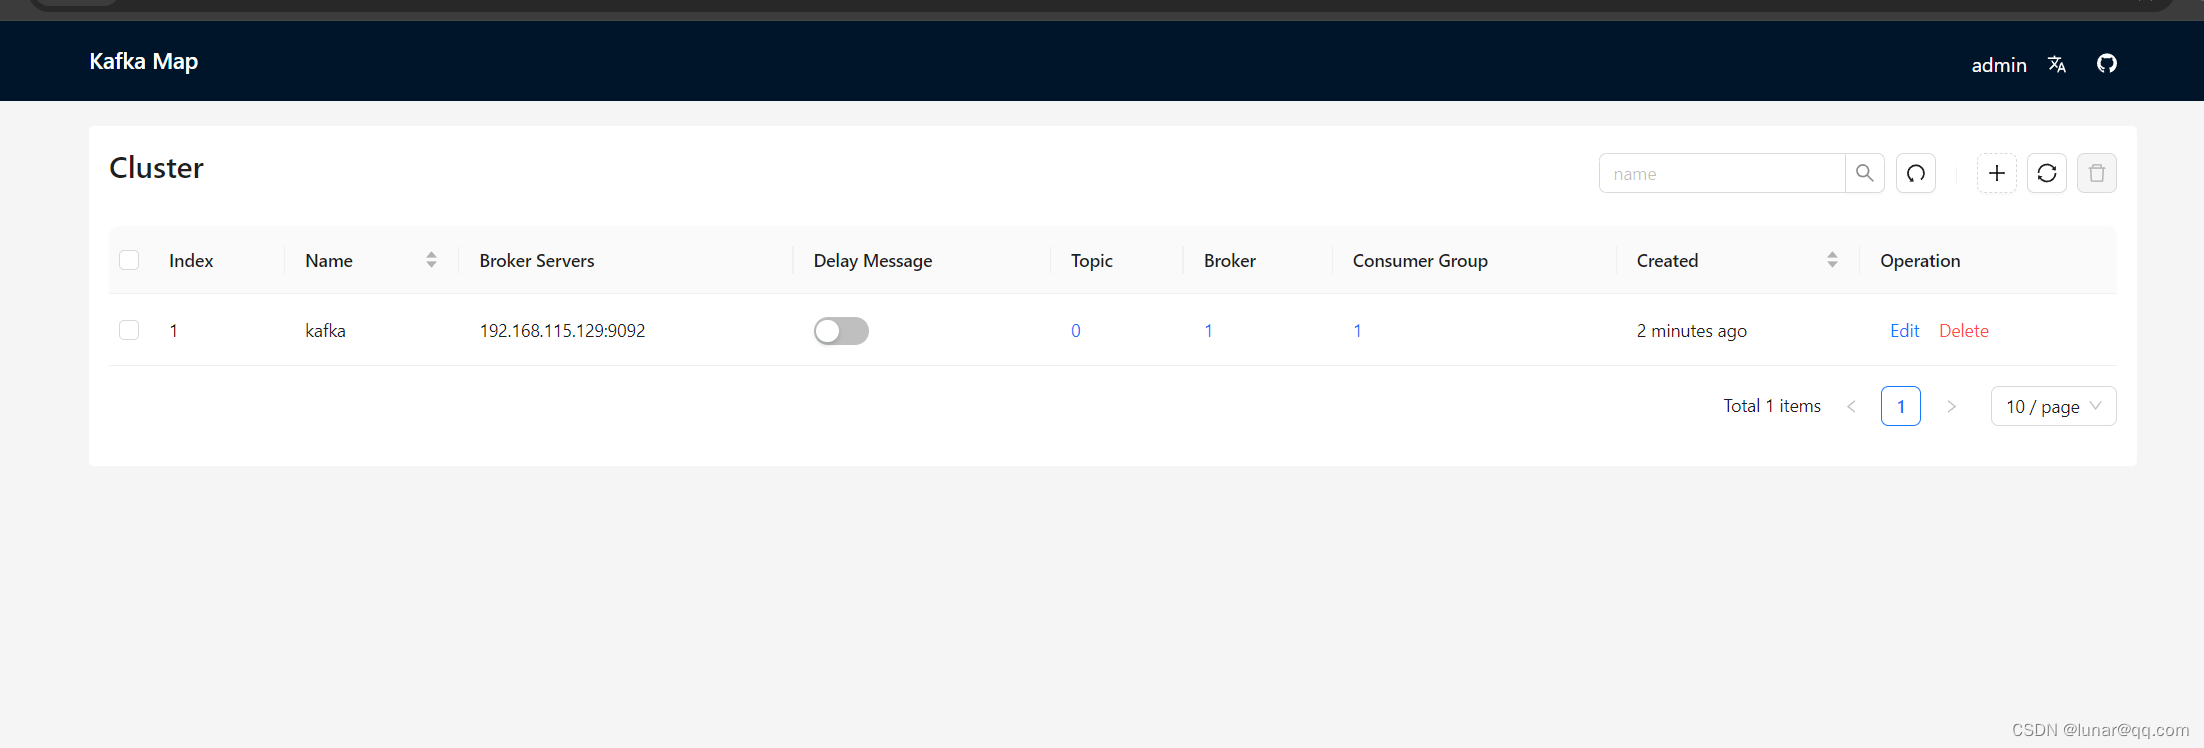
Task: Click the '2 minutes ago' cell
Action: 1692,331
